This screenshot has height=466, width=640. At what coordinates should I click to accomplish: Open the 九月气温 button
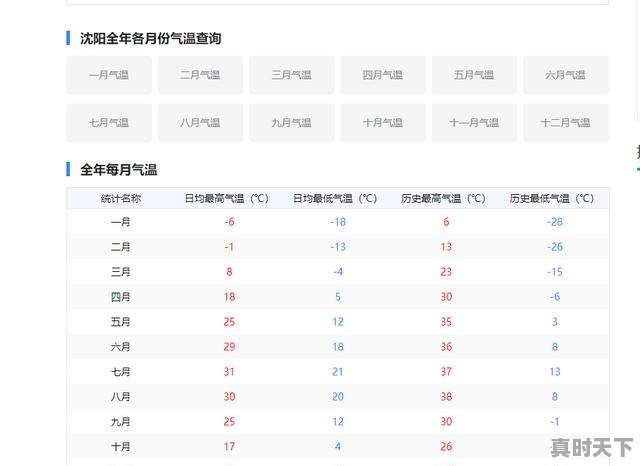pyautogui.click(x=292, y=123)
